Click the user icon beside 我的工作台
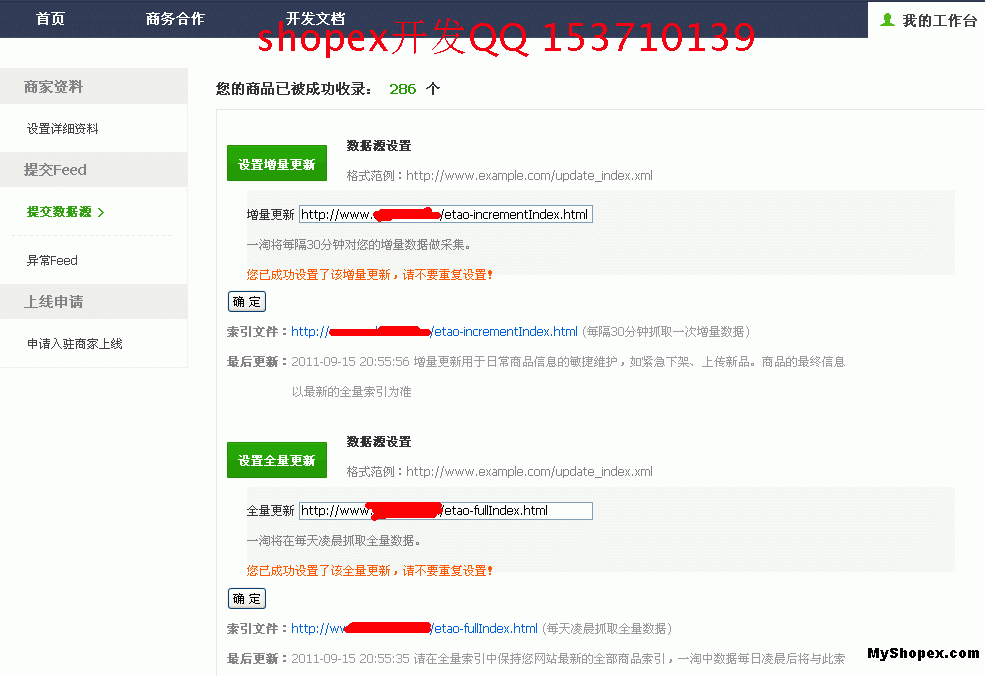Screen dimensions: 985x676 (887, 19)
